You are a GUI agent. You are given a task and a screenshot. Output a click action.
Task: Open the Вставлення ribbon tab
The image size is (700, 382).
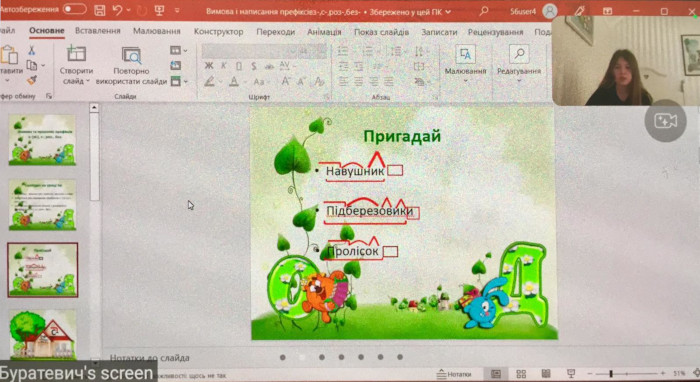[x=98, y=31]
